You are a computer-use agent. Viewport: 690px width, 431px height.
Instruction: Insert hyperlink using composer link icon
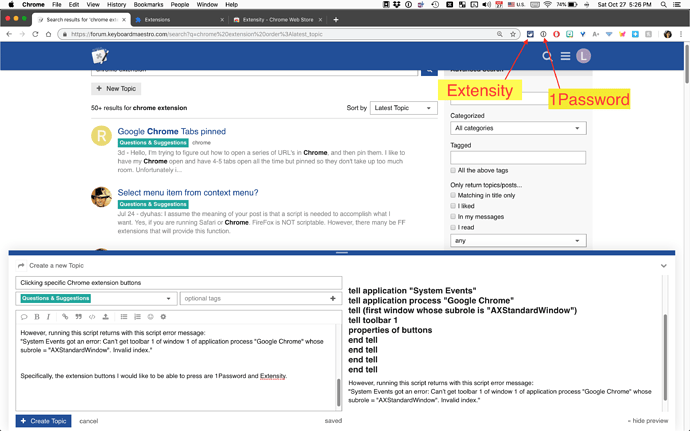(x=65, y=317)
